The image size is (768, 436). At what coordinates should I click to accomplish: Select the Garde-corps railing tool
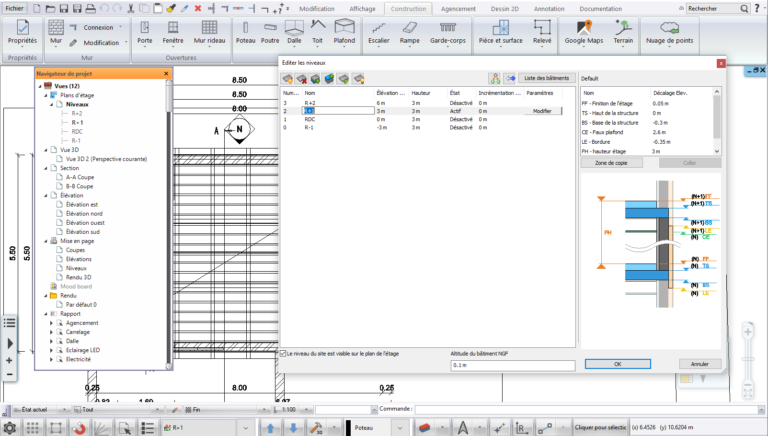448,32
